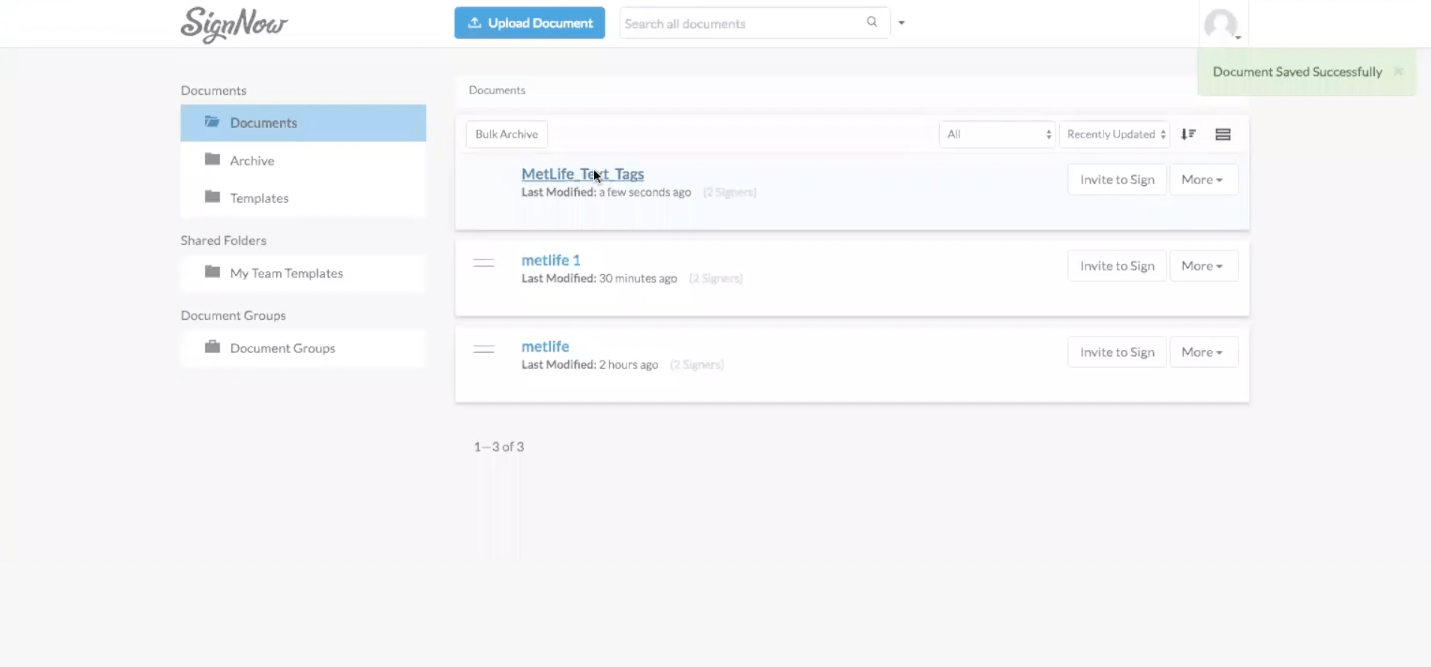Open the Recently Updated sort dropdown
This screenshot has height=667, width=1431.
pos(1115,134)
